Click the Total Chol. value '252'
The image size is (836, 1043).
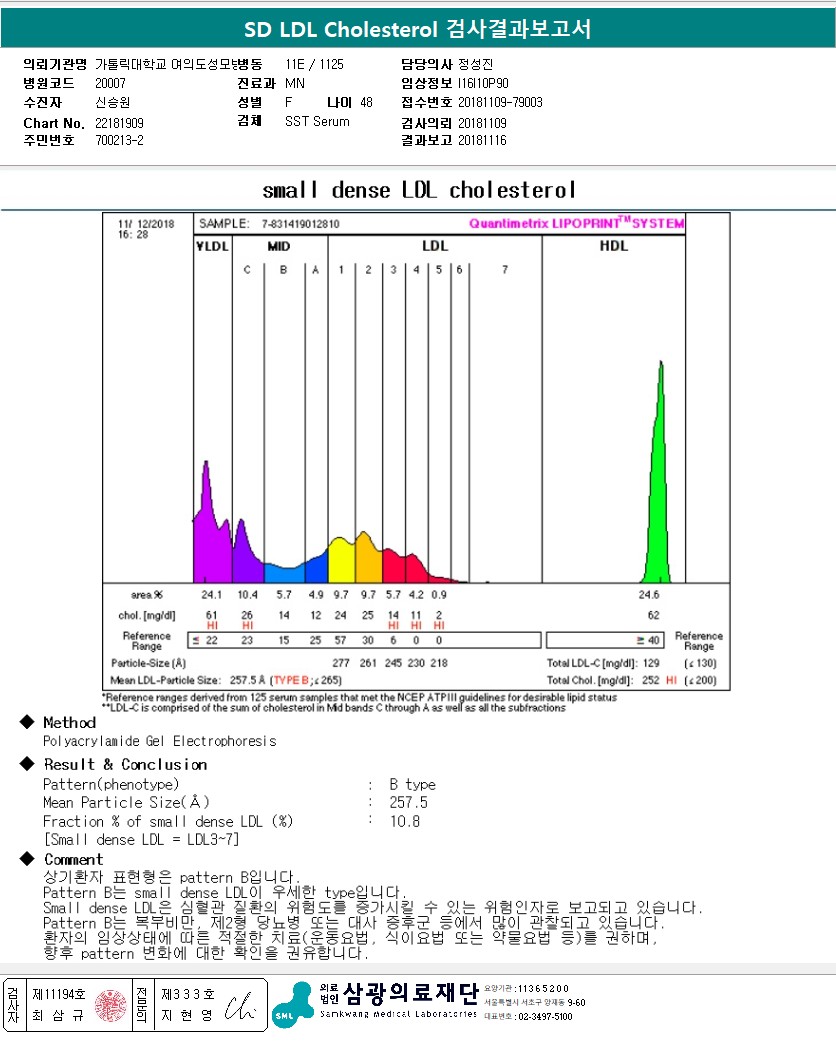click(x=650, y=680)
